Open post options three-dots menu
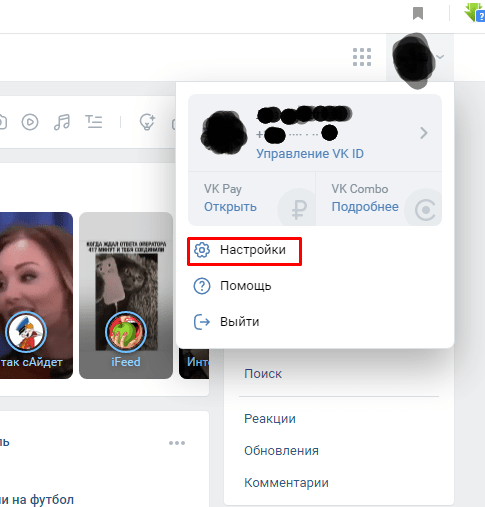 coord(177,443)
